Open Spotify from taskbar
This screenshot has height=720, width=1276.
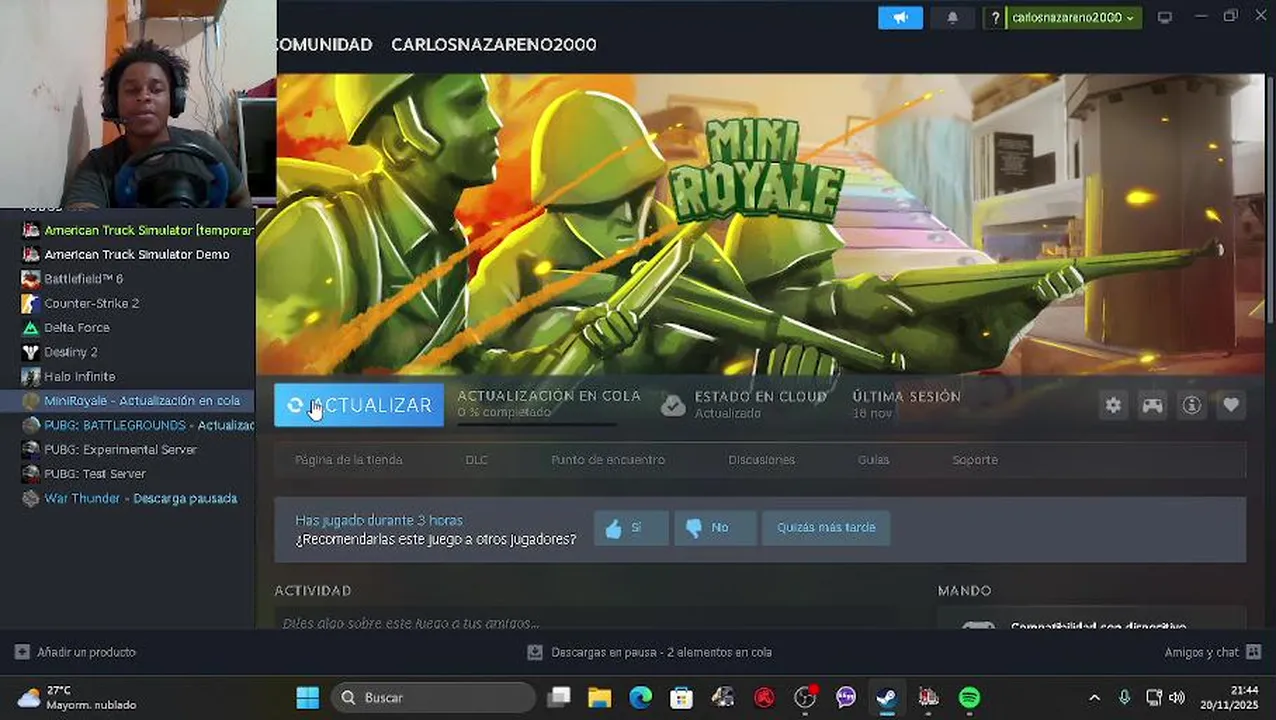pos(969,697)
